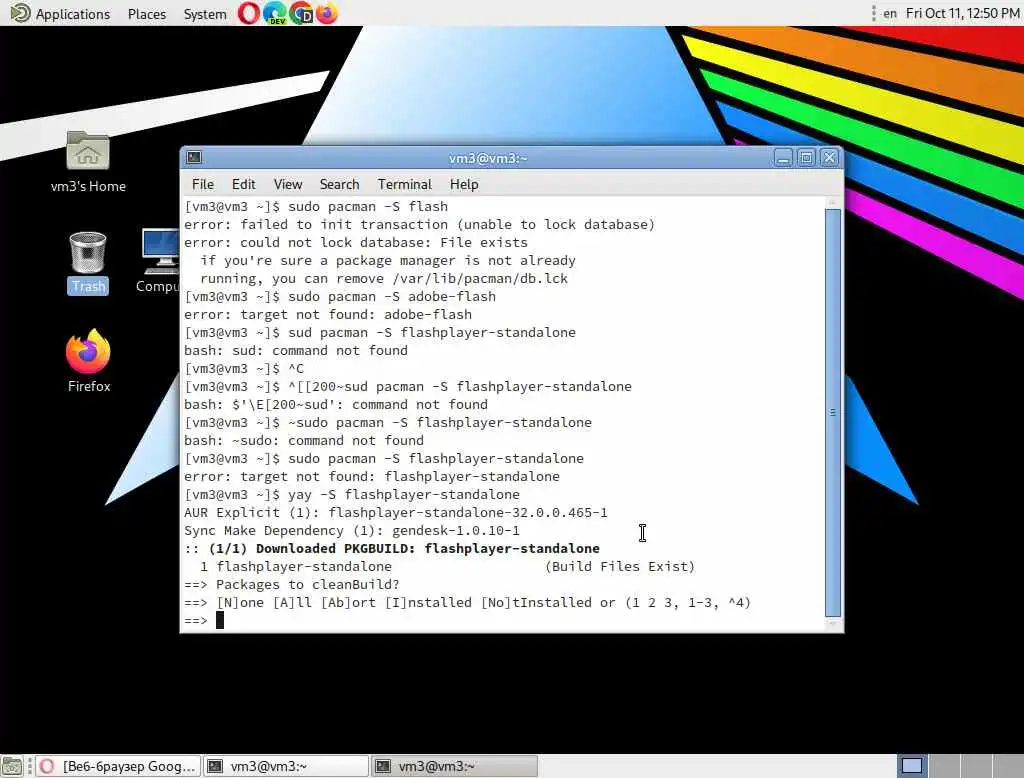Click the en keyboard layout indicator
1024x778 pixels.
[x=889, y=13]
